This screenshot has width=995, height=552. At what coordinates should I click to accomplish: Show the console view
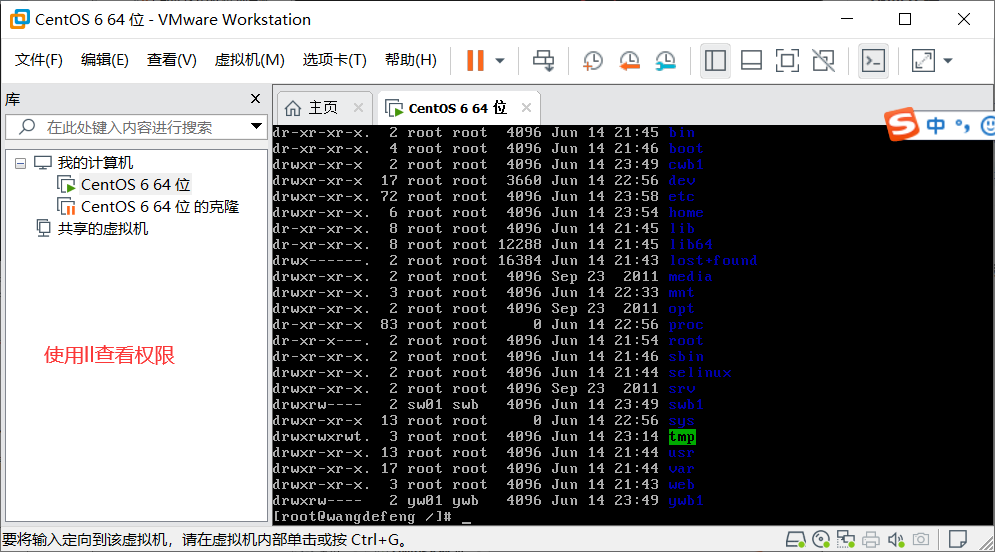coord(874,61)
